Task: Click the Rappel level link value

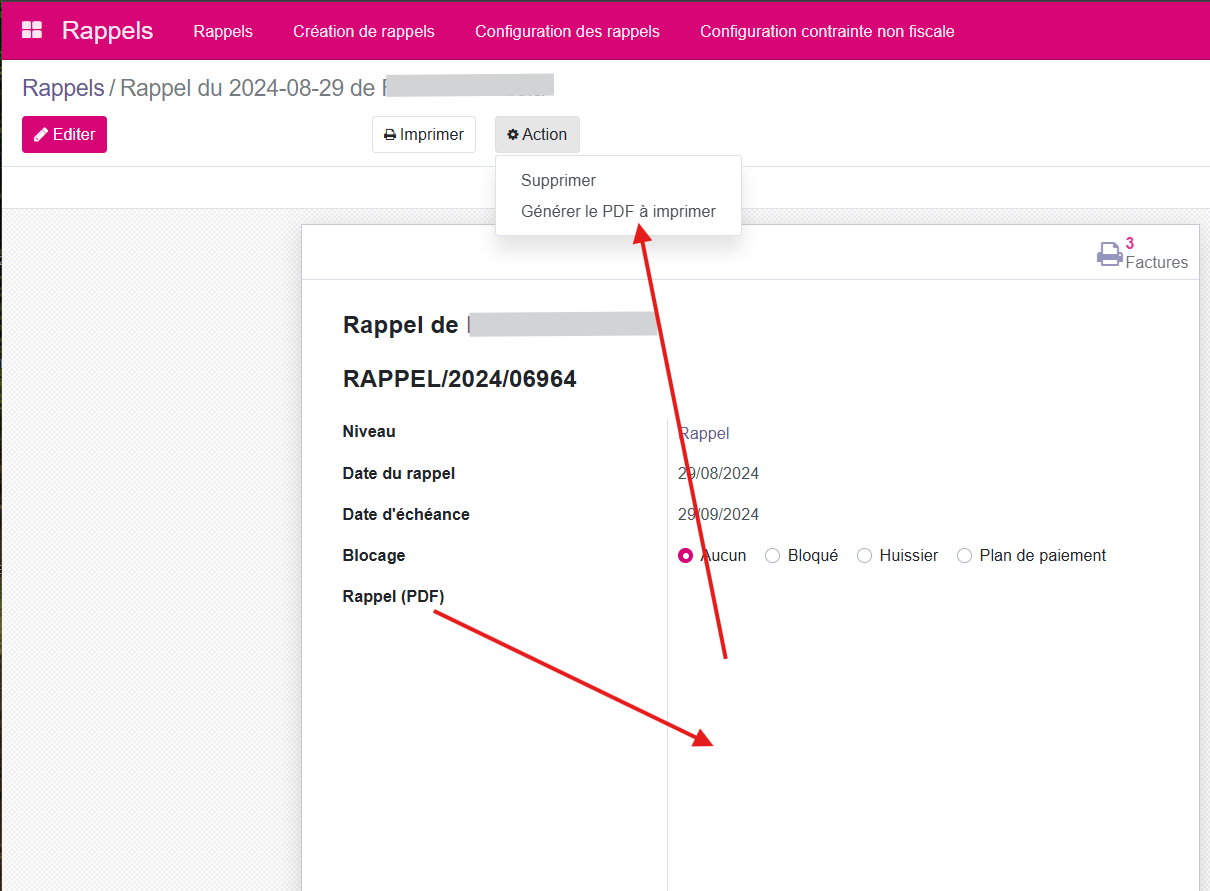Action: [x=704, y=433]
